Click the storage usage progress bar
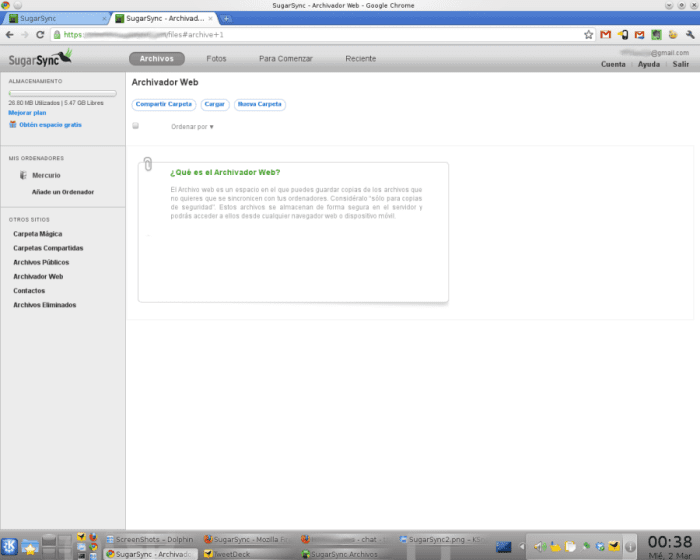The image size is (700, 560). [x=62, y=93]
